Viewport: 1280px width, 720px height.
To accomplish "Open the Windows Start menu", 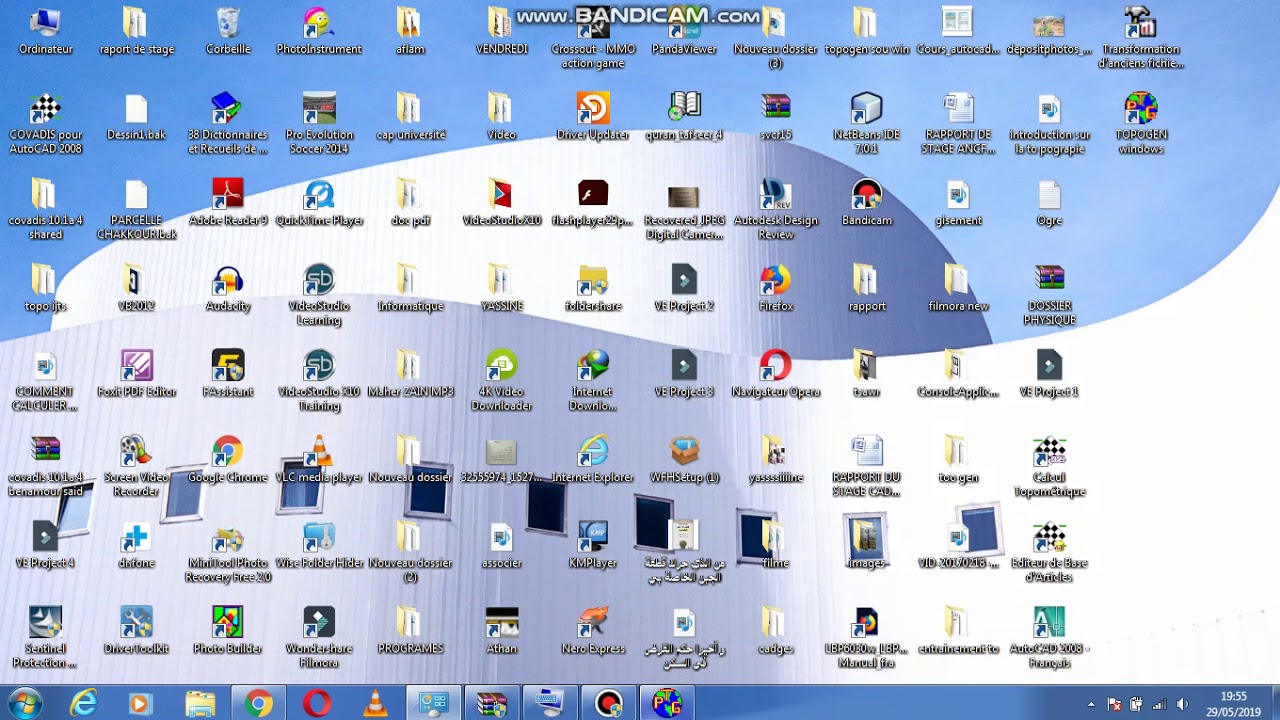I will pos(23,704).
